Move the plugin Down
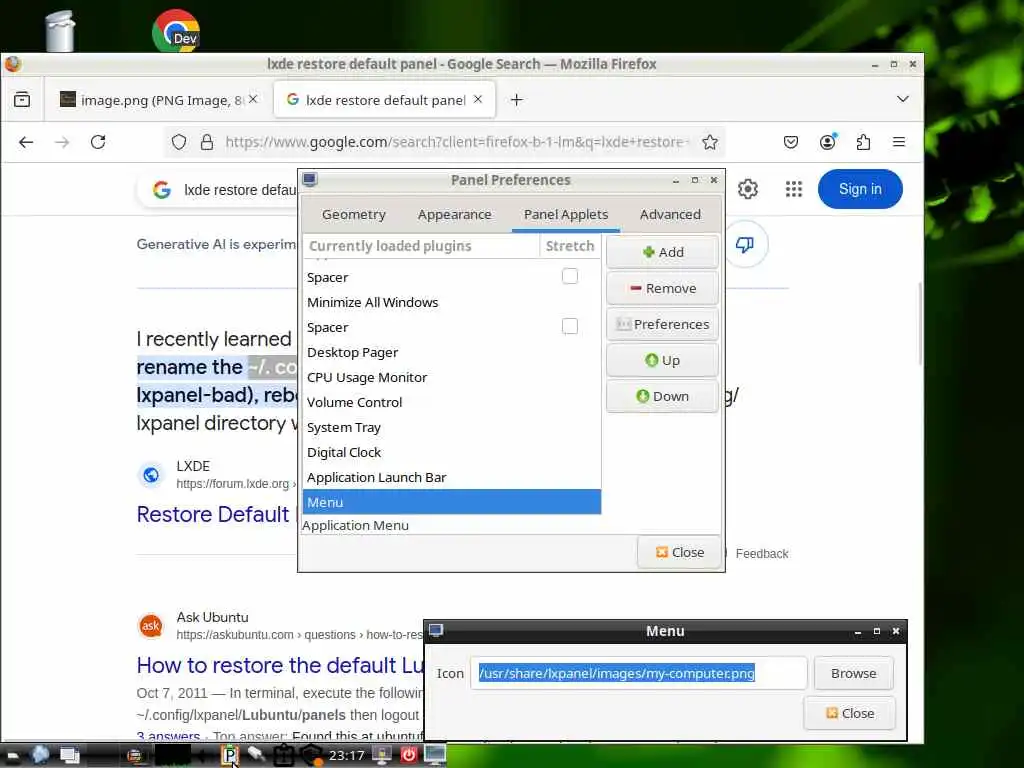1024x768 pixels. point(662,396)
